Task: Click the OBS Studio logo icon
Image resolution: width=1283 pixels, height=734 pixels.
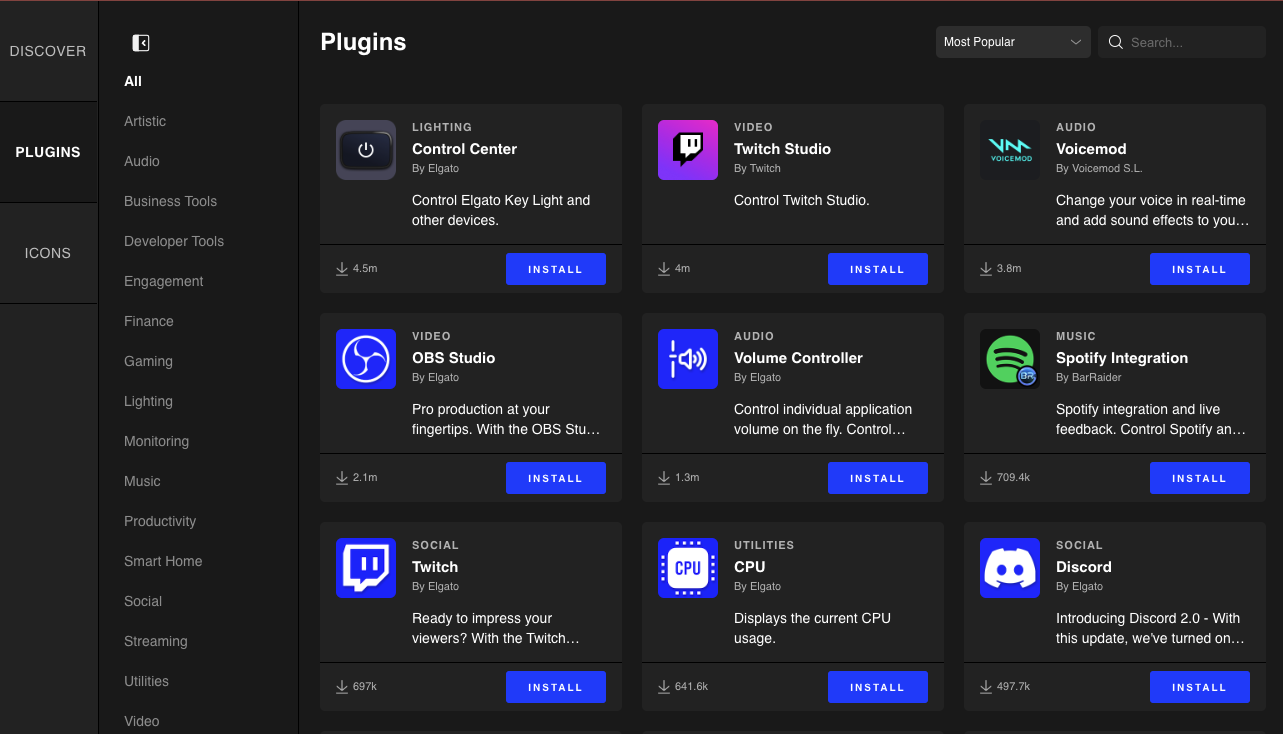Action: [x=366, y=359]
